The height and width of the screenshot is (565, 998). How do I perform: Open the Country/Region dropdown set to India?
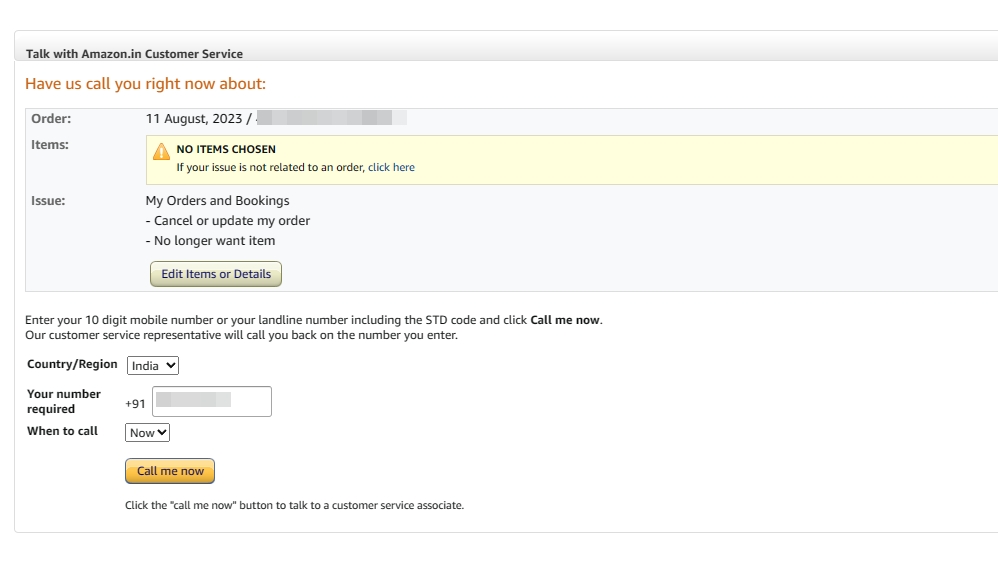click(x=153, y=366)
